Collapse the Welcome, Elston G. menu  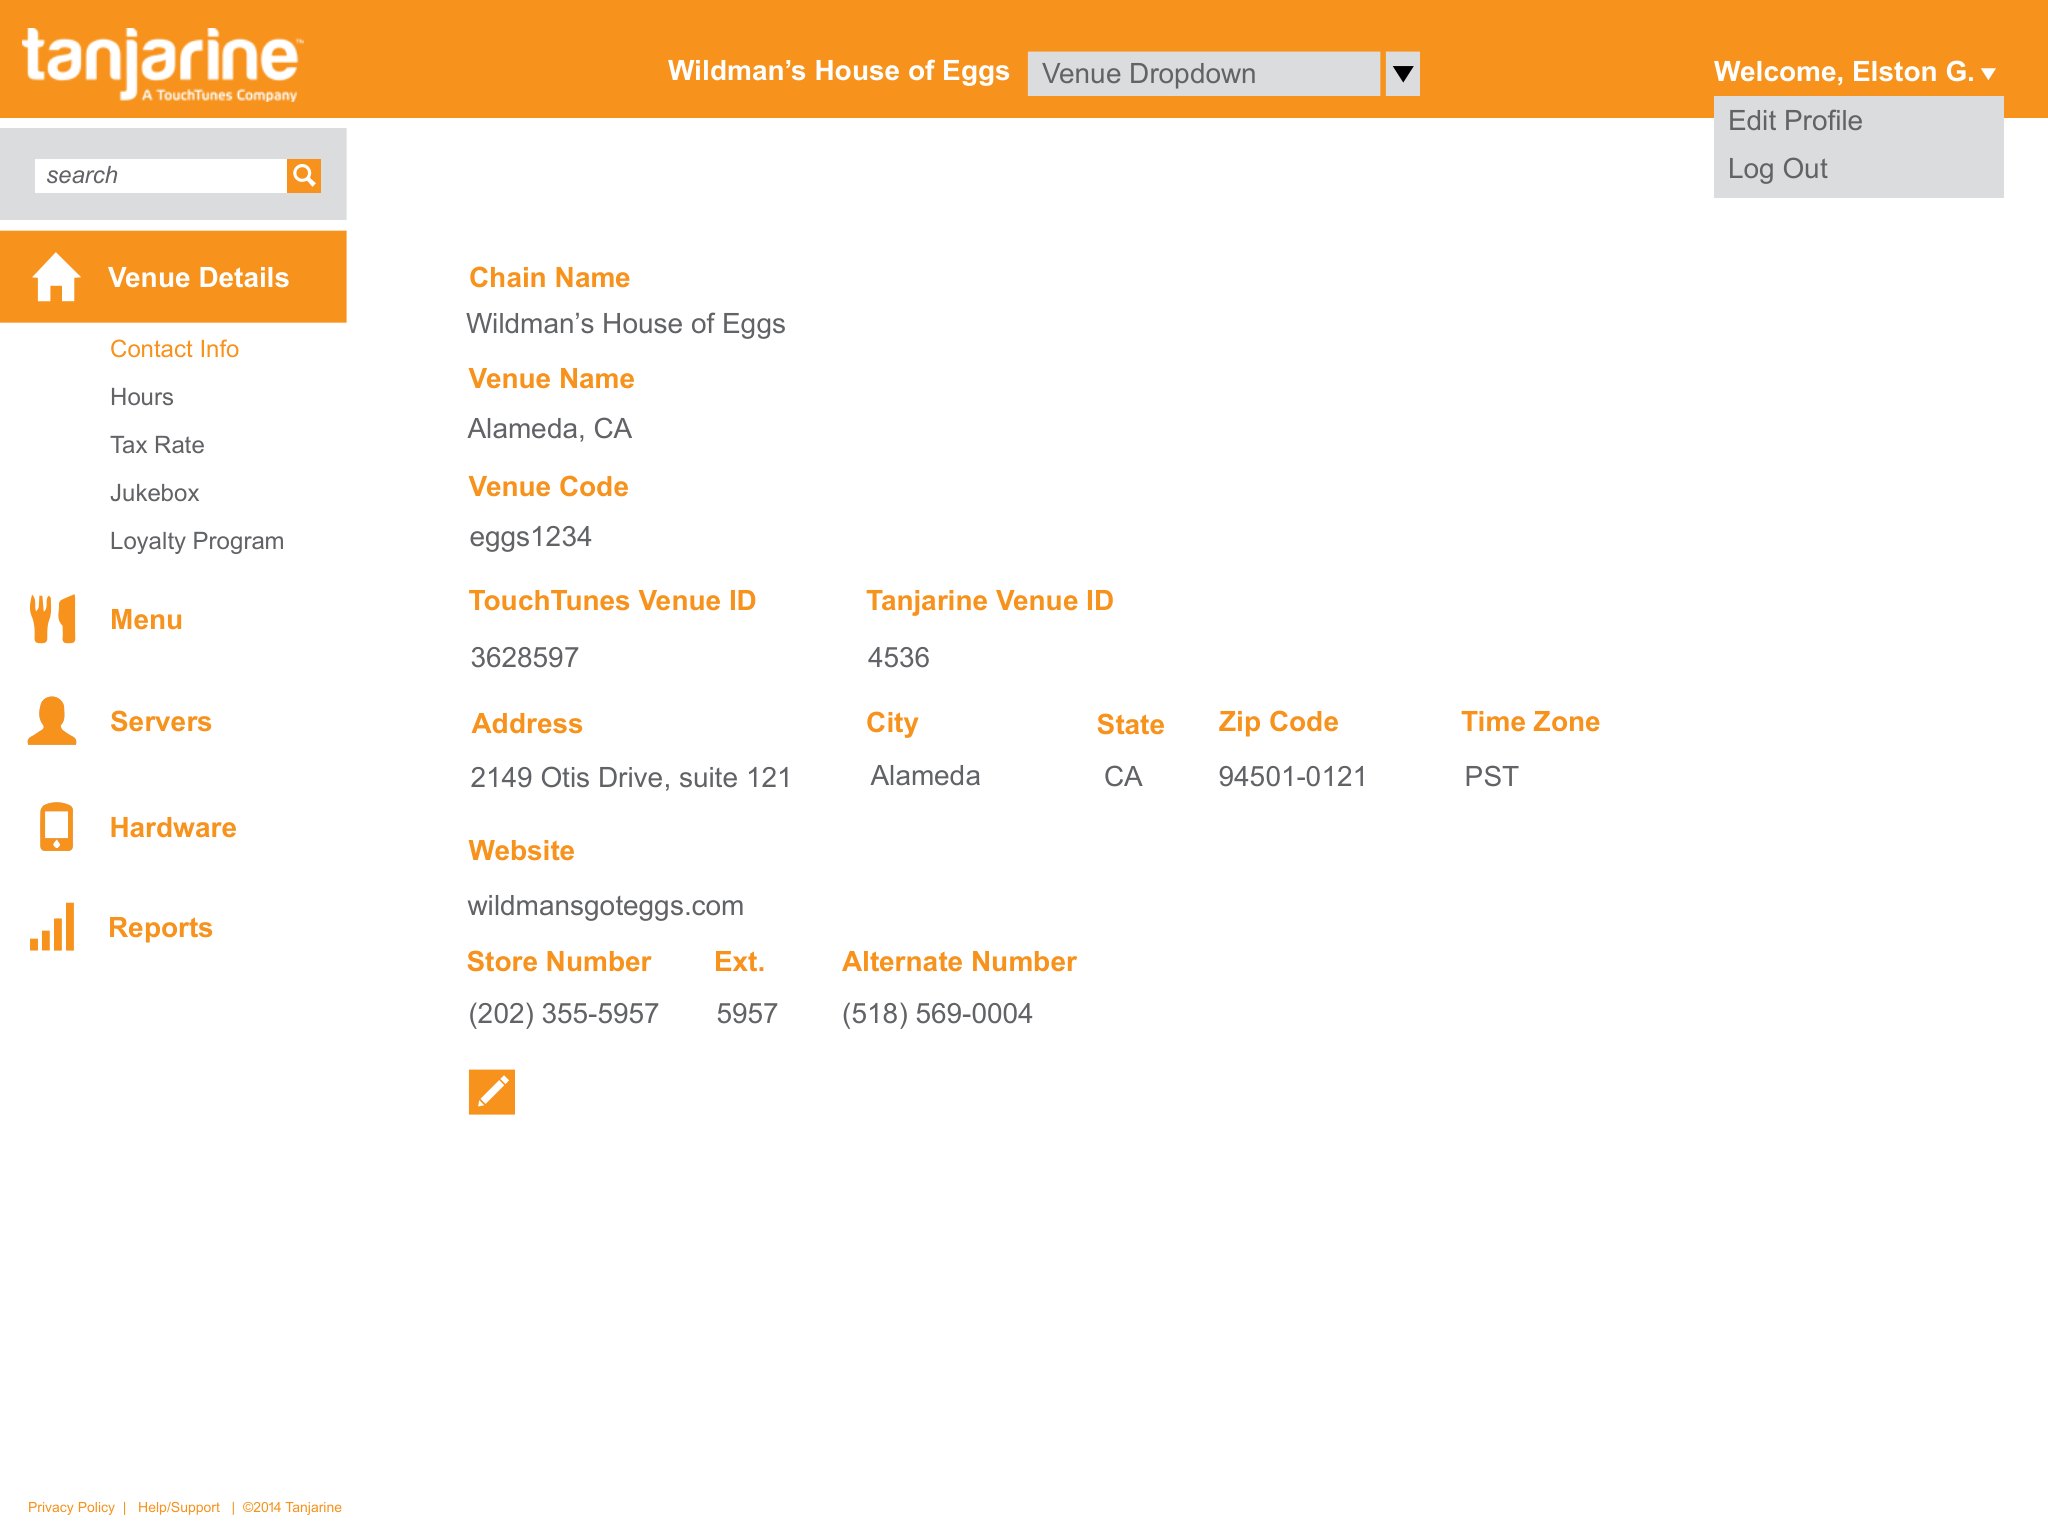click(1854, 72)
